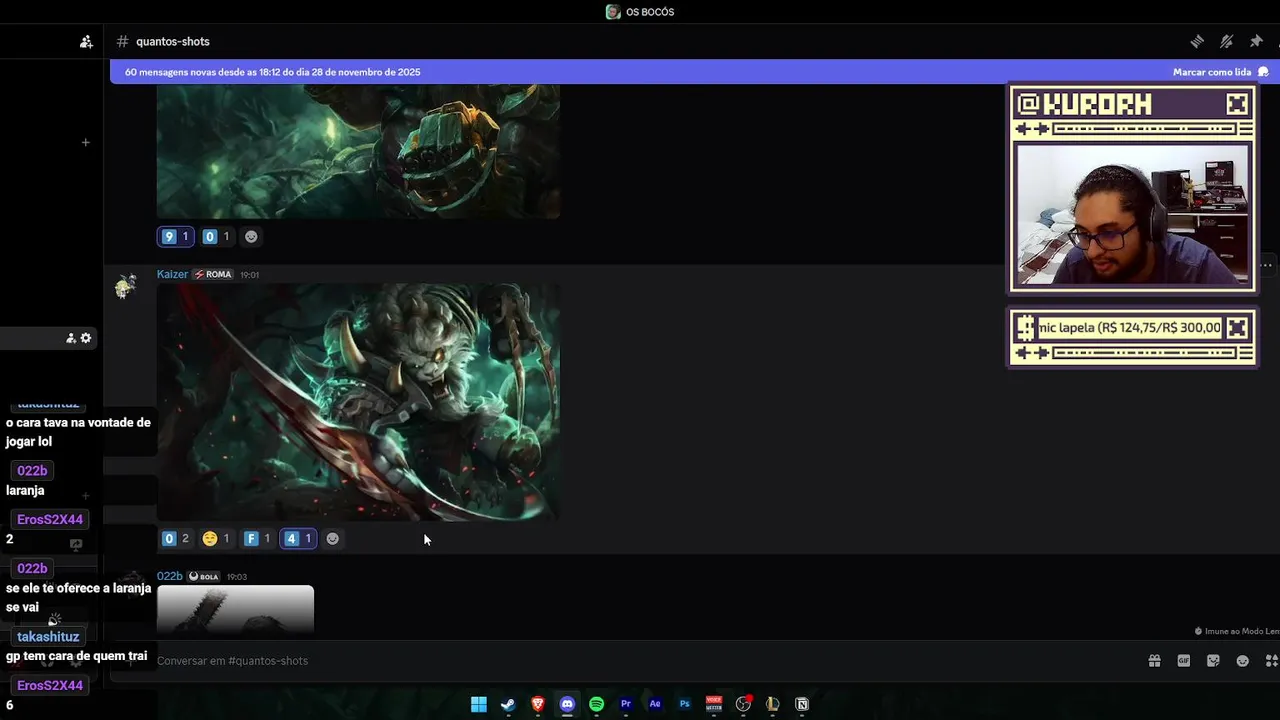
Task: Click username 022b in chat message
Action: (170, 576)
